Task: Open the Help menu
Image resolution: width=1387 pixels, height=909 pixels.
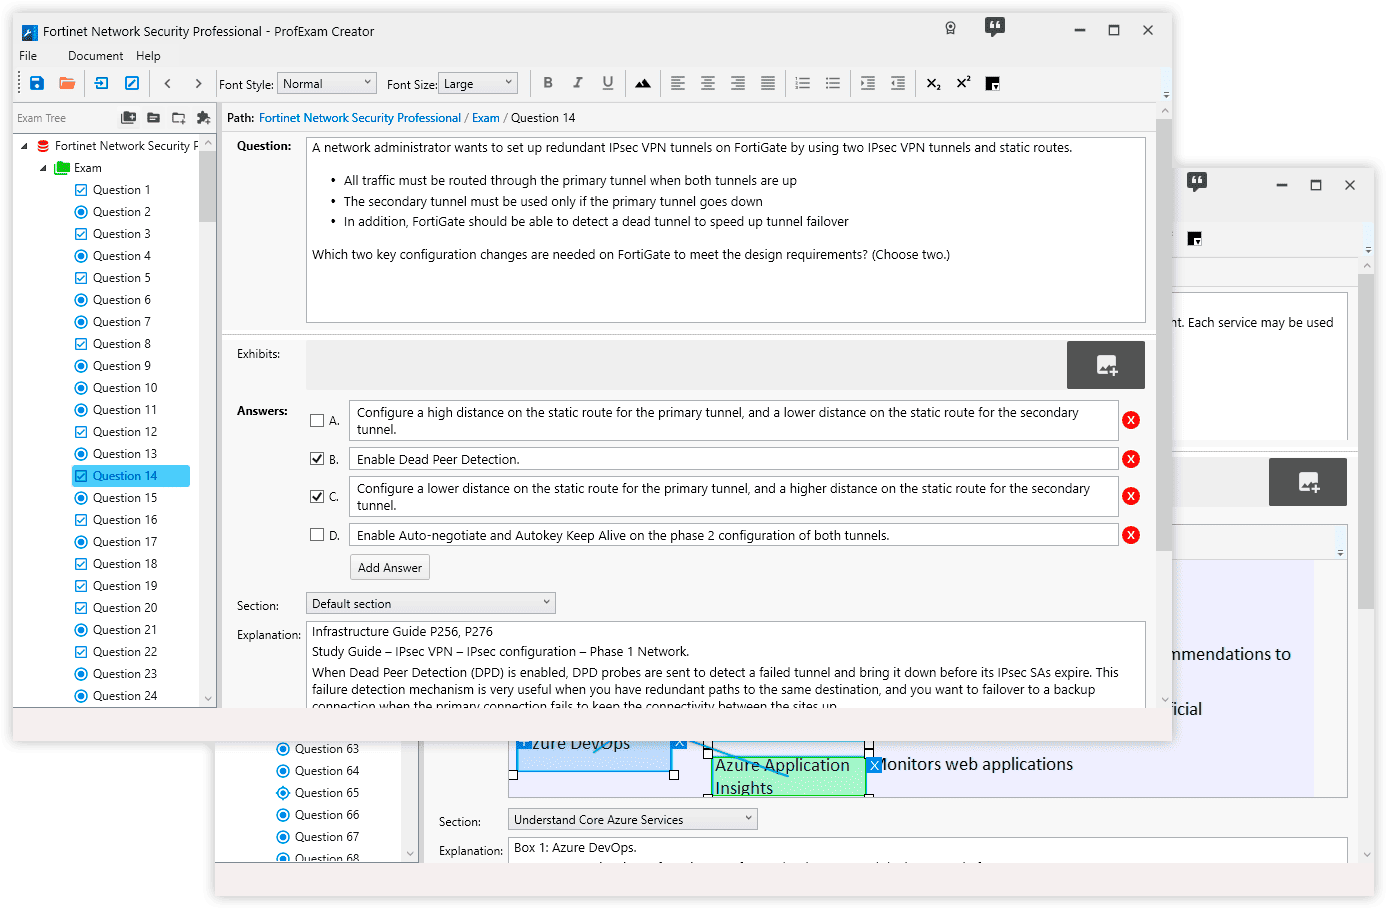Action: pyautogui.click(x=148, y=56)
